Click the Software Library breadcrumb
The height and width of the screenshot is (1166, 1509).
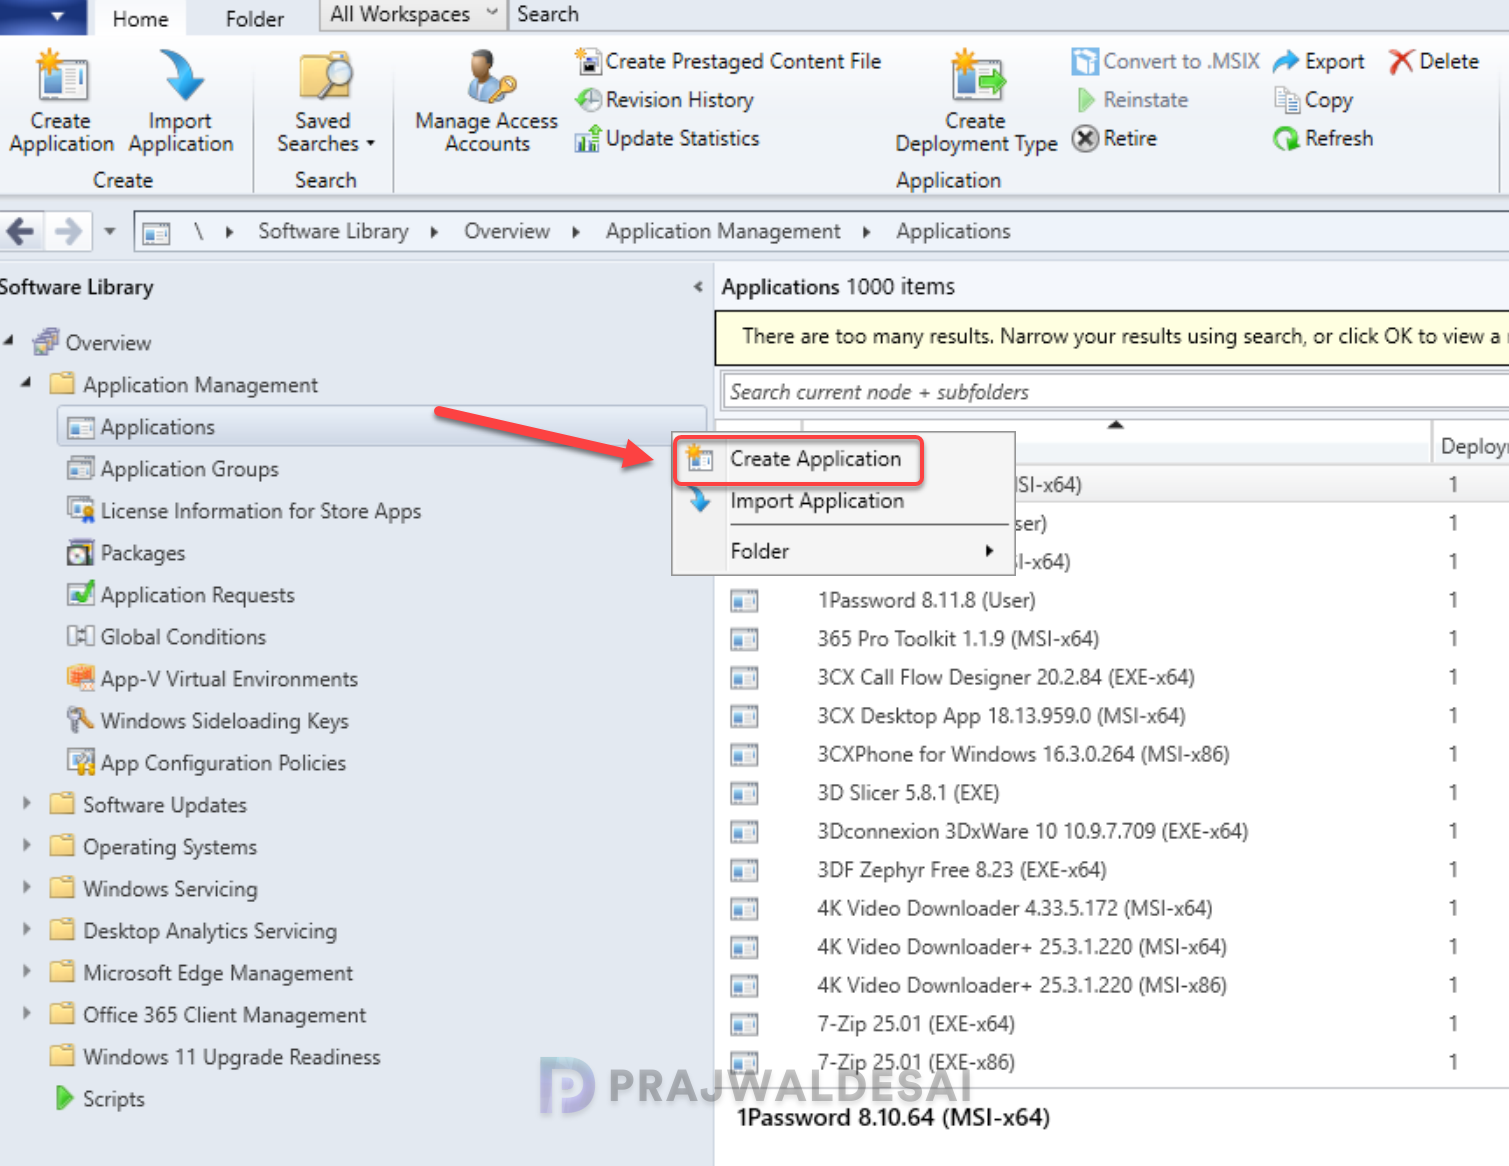pyautogui.click(x=333, y=232)
